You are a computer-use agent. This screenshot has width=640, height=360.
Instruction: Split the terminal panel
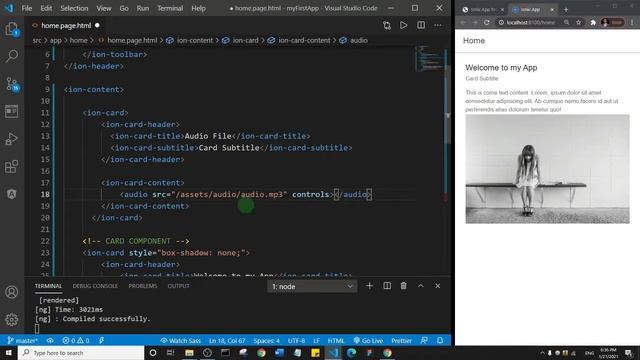(387, 286)
